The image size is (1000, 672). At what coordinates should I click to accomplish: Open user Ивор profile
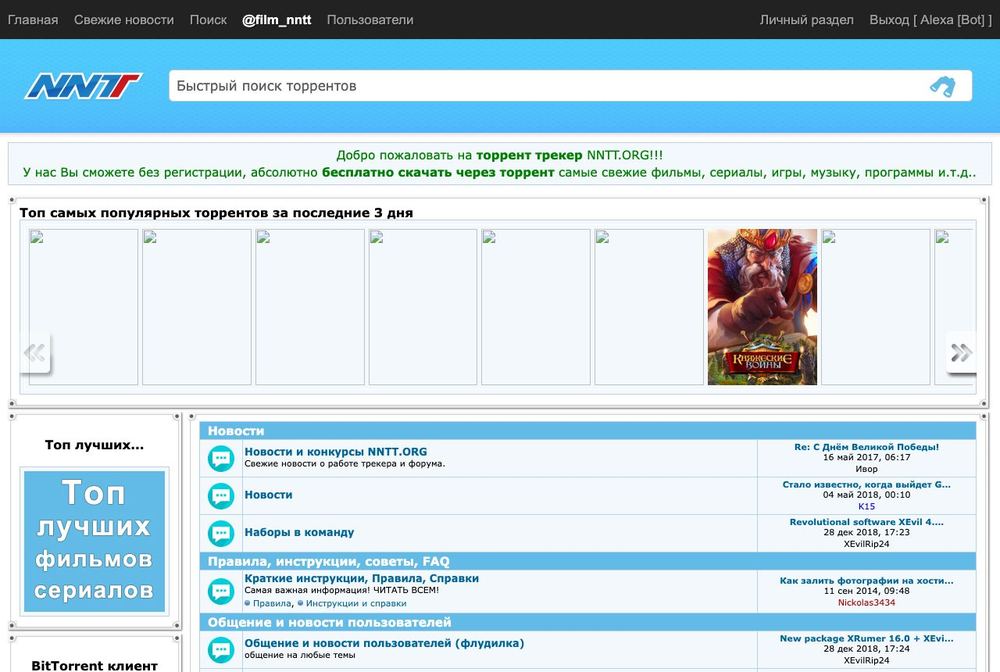(x=866, y=469)
